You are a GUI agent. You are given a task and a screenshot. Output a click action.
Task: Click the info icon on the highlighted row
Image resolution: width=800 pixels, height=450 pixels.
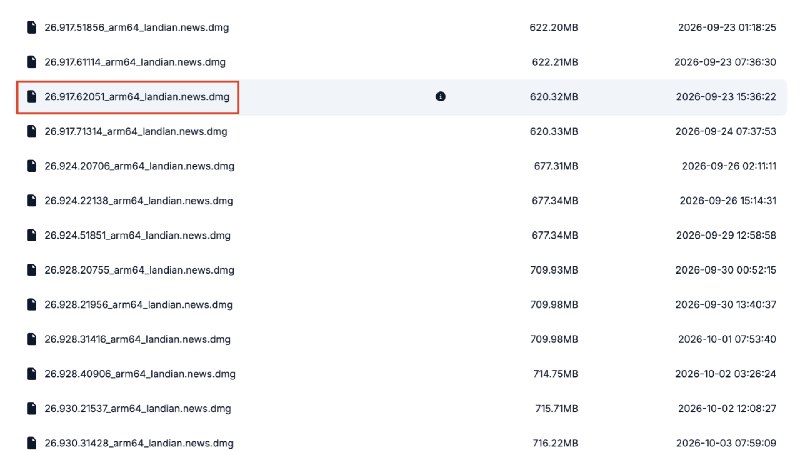tap(440, 96)
